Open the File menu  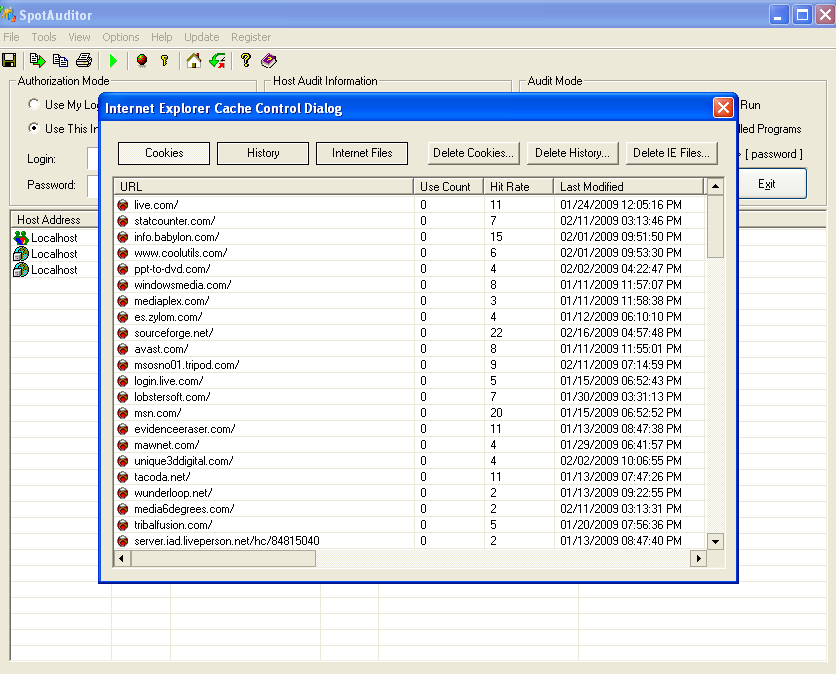pyautogui.click(x=11, y=37)
